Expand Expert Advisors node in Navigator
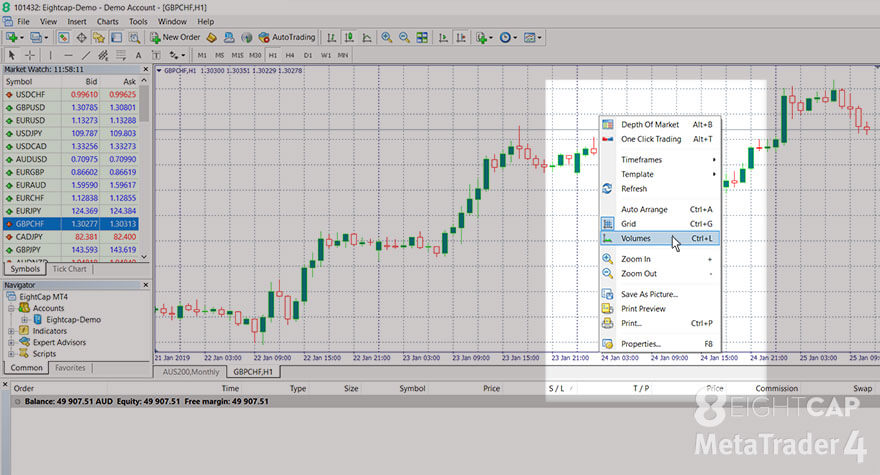This screenshot has width=880, height=475. (11, 342)
